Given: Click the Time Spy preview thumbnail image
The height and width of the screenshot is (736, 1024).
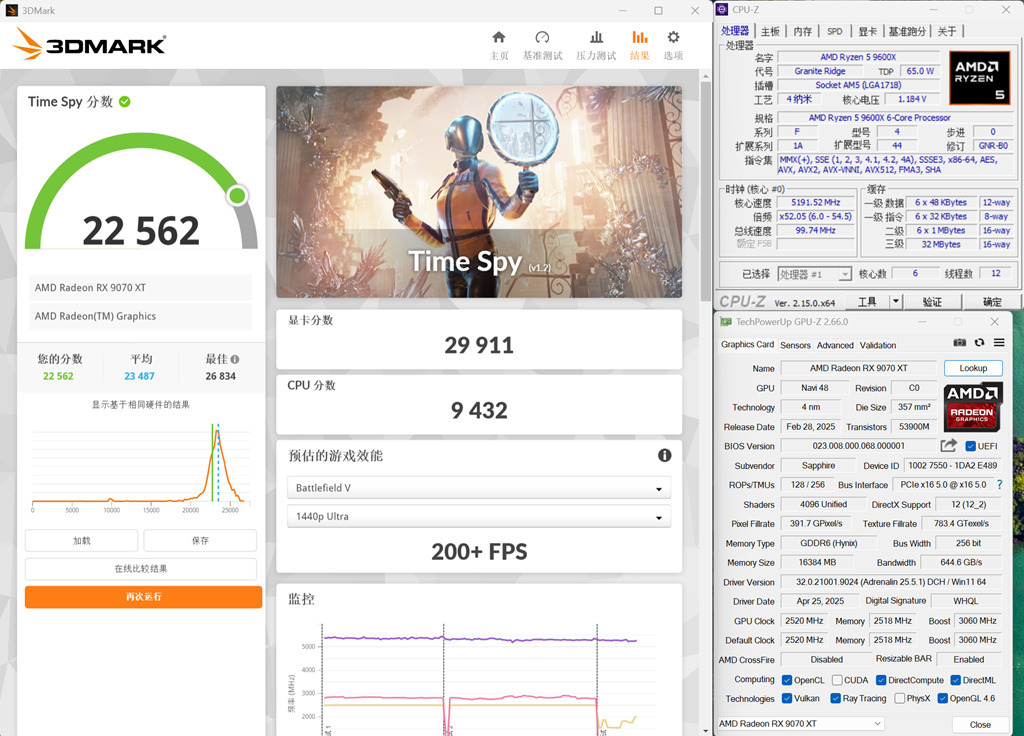Looking at the screenshot, I should click(x=479, y=192).
